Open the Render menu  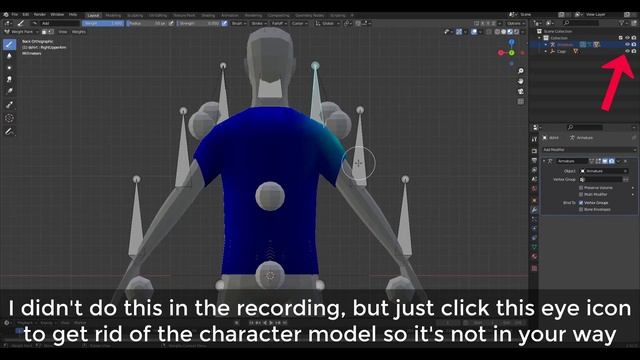tap(40, 15)
